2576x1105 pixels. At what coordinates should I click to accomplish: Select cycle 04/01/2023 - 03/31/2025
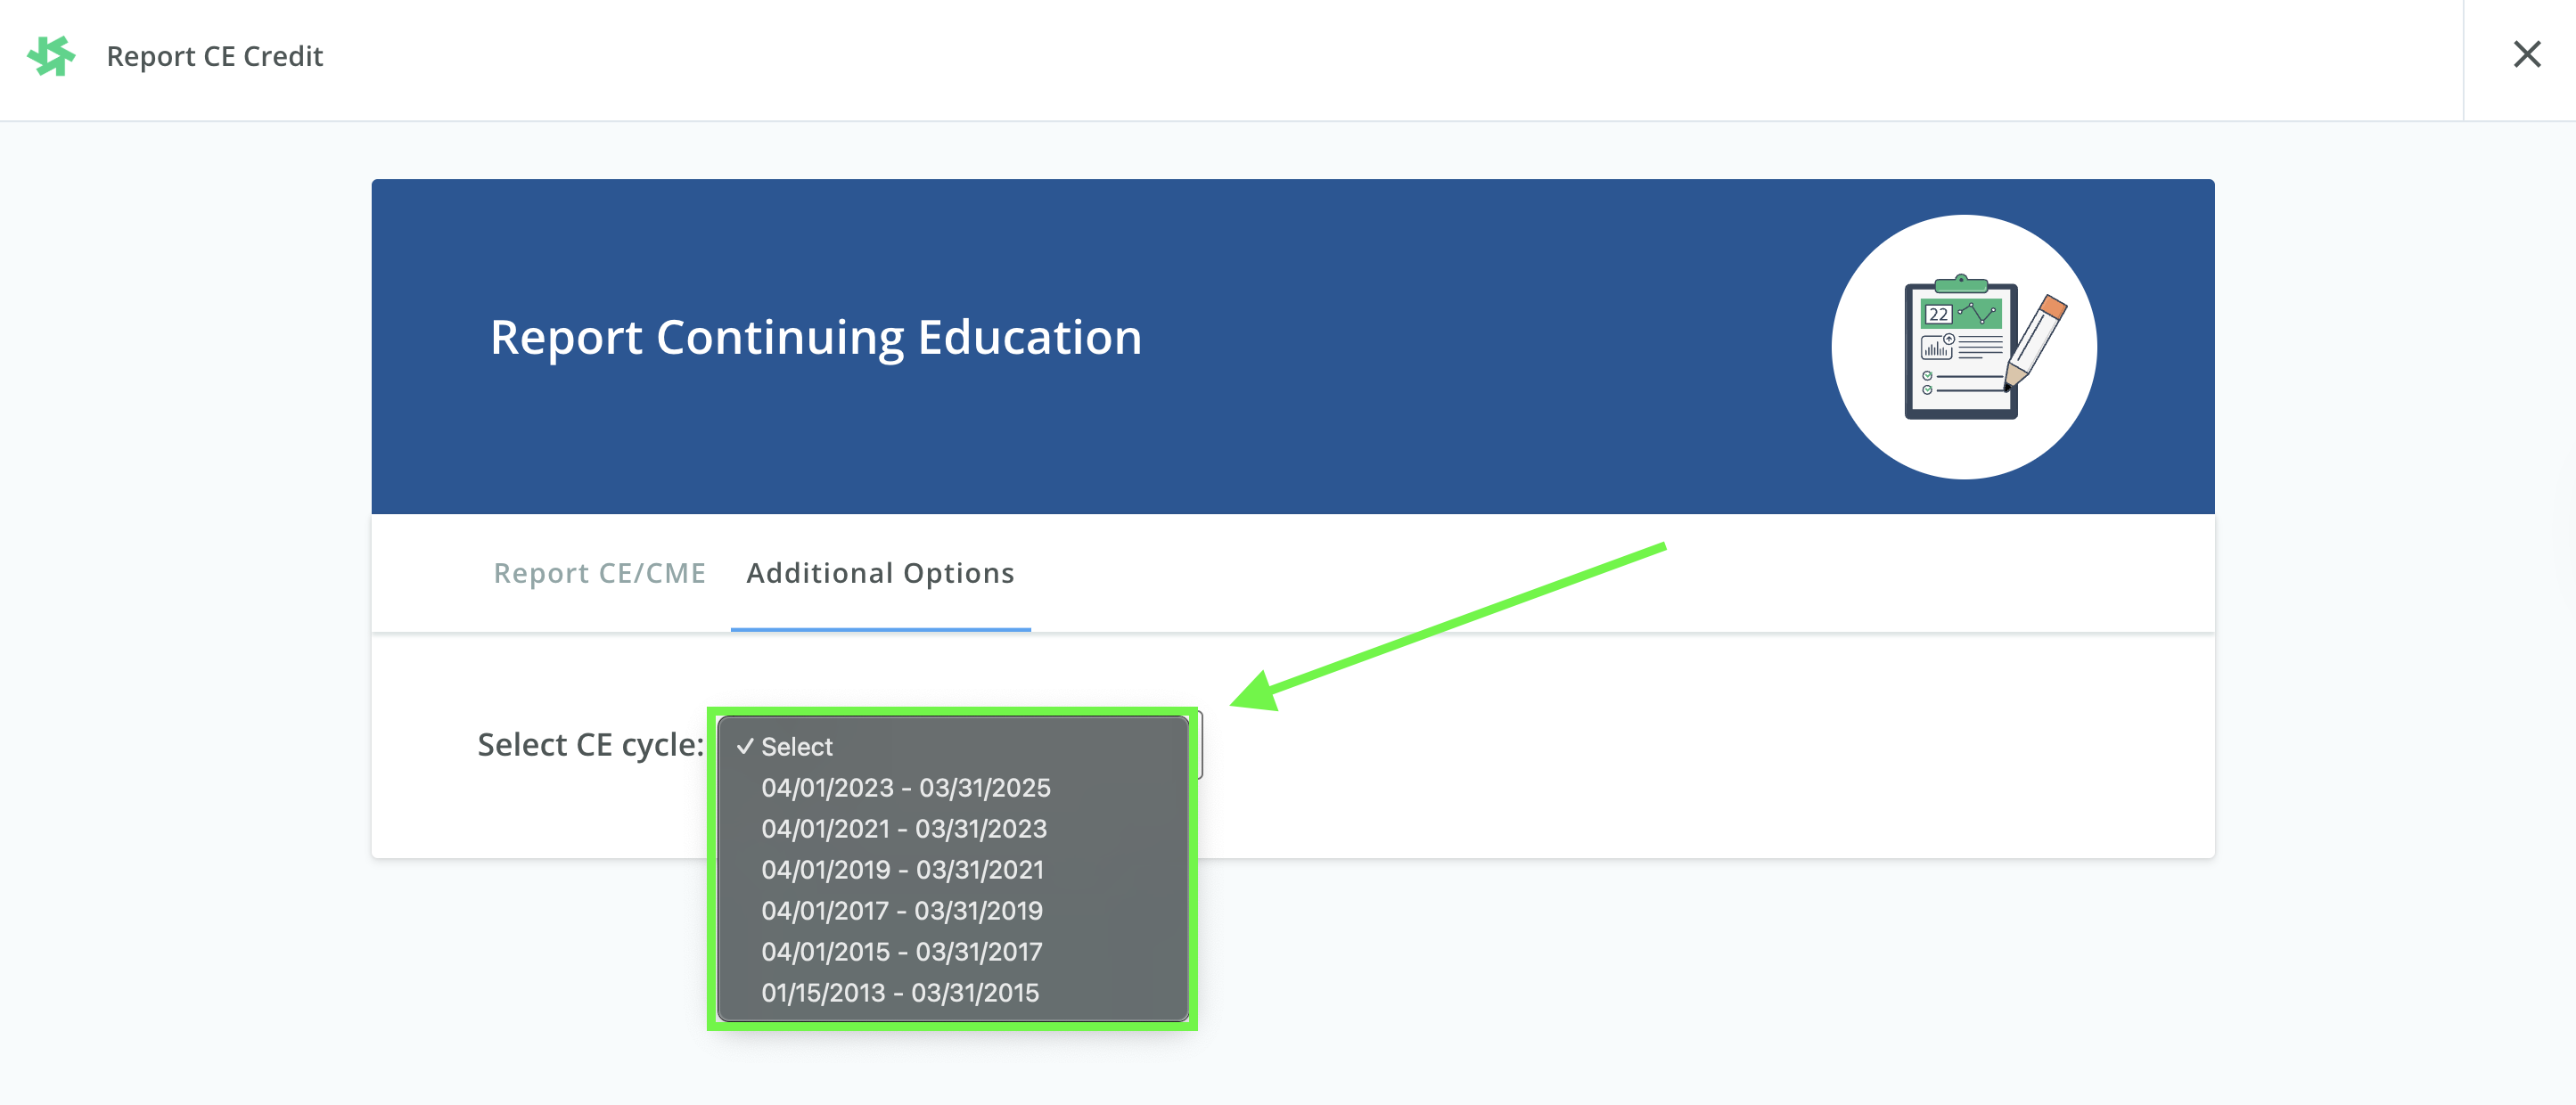click(905, 787)
